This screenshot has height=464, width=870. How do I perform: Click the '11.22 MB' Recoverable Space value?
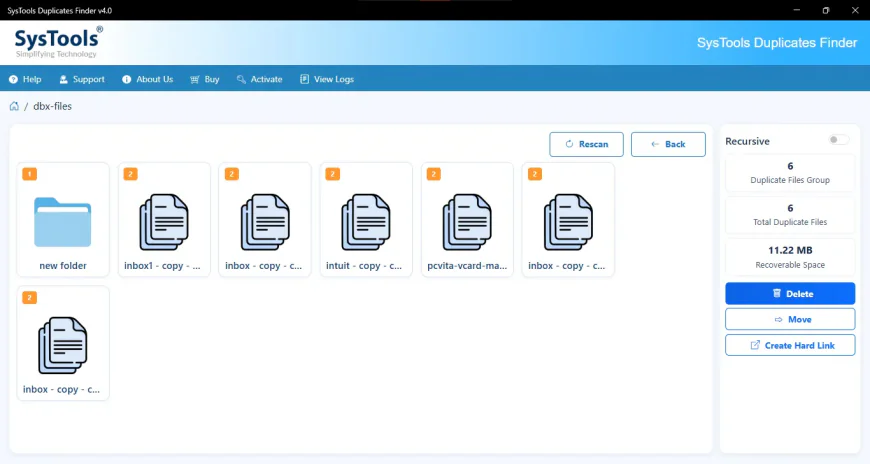[790, 250]
